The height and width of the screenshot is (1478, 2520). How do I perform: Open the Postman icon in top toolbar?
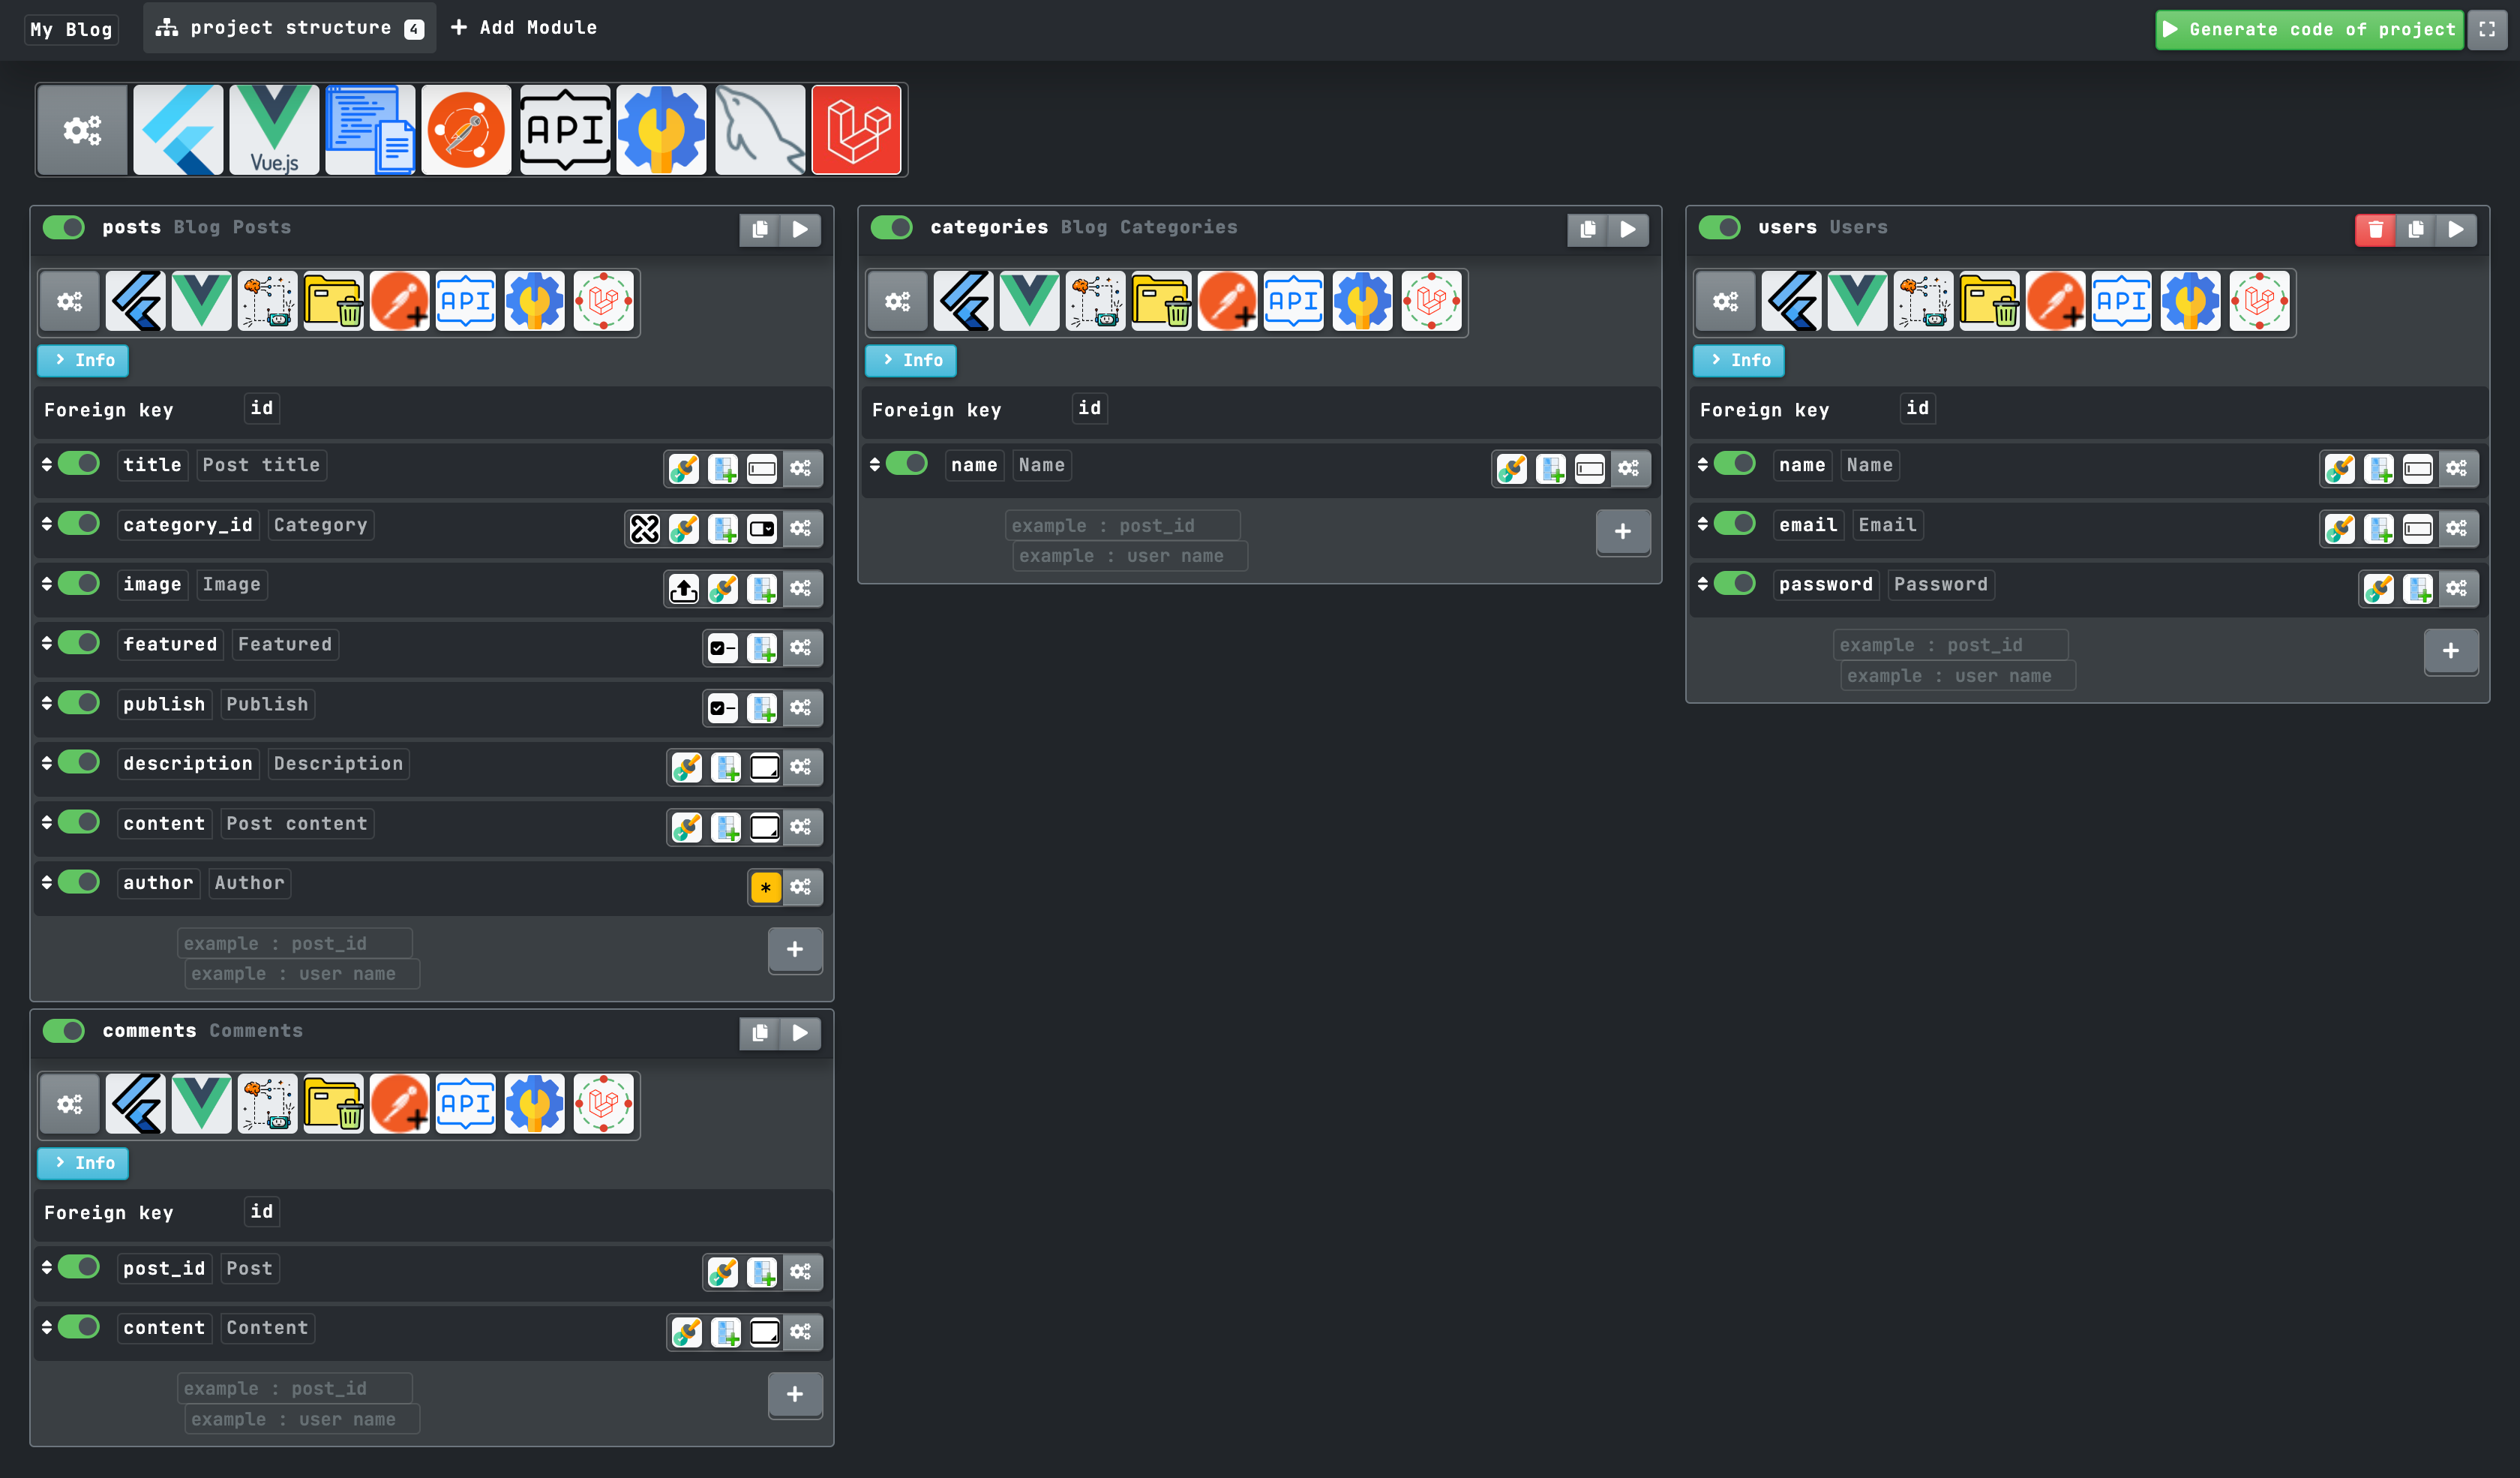click(466, 130)
